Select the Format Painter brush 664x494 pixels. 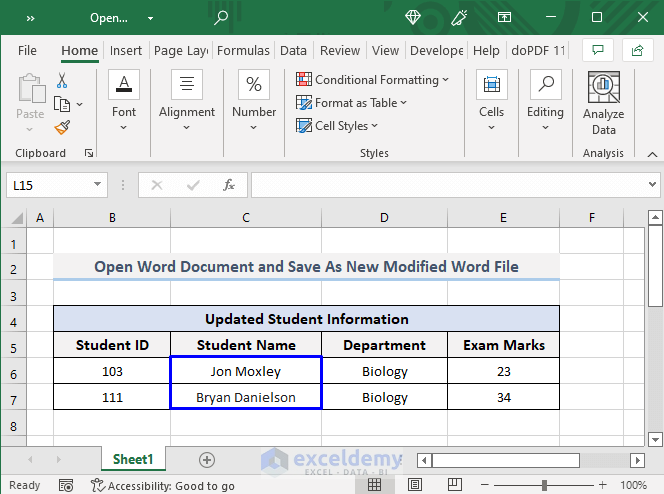tap(62, 127)
